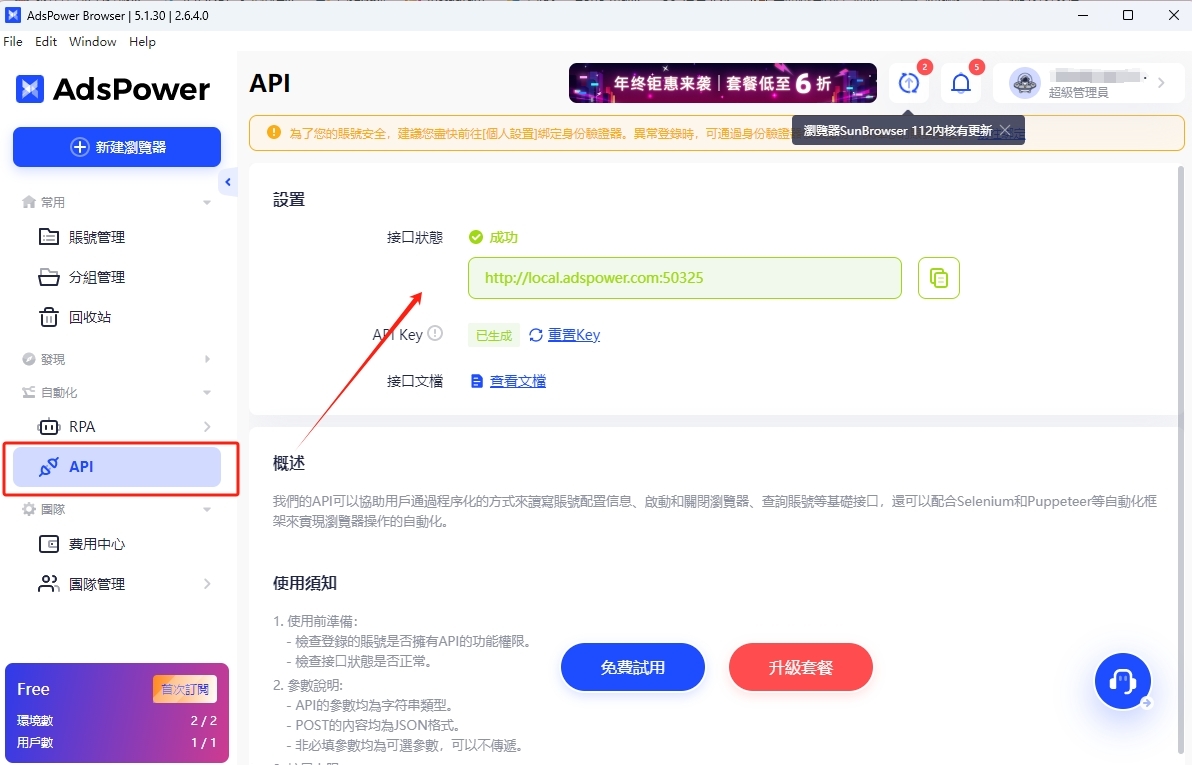Expand the 團隊管理 submenu arrow
This screenshot has width=1192, height=765.
(207, 584)
